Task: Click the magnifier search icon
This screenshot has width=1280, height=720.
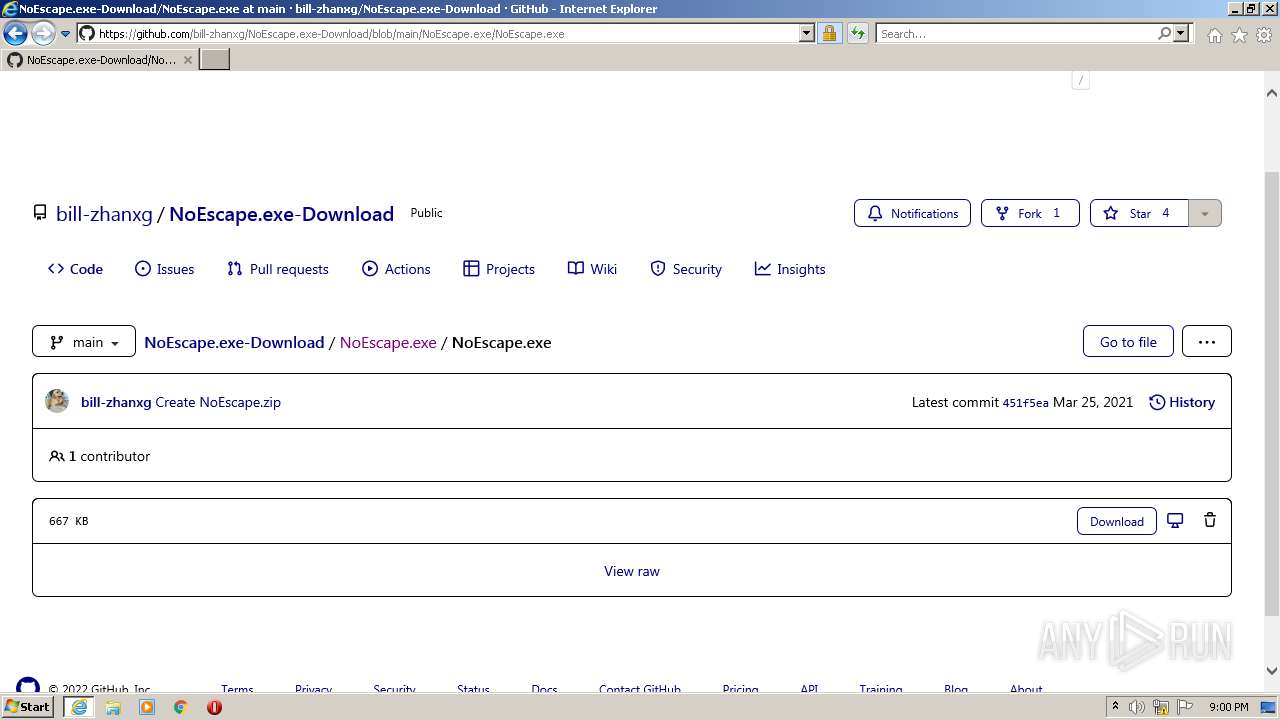Action: pyautogui.click(x=1164, y=34)
